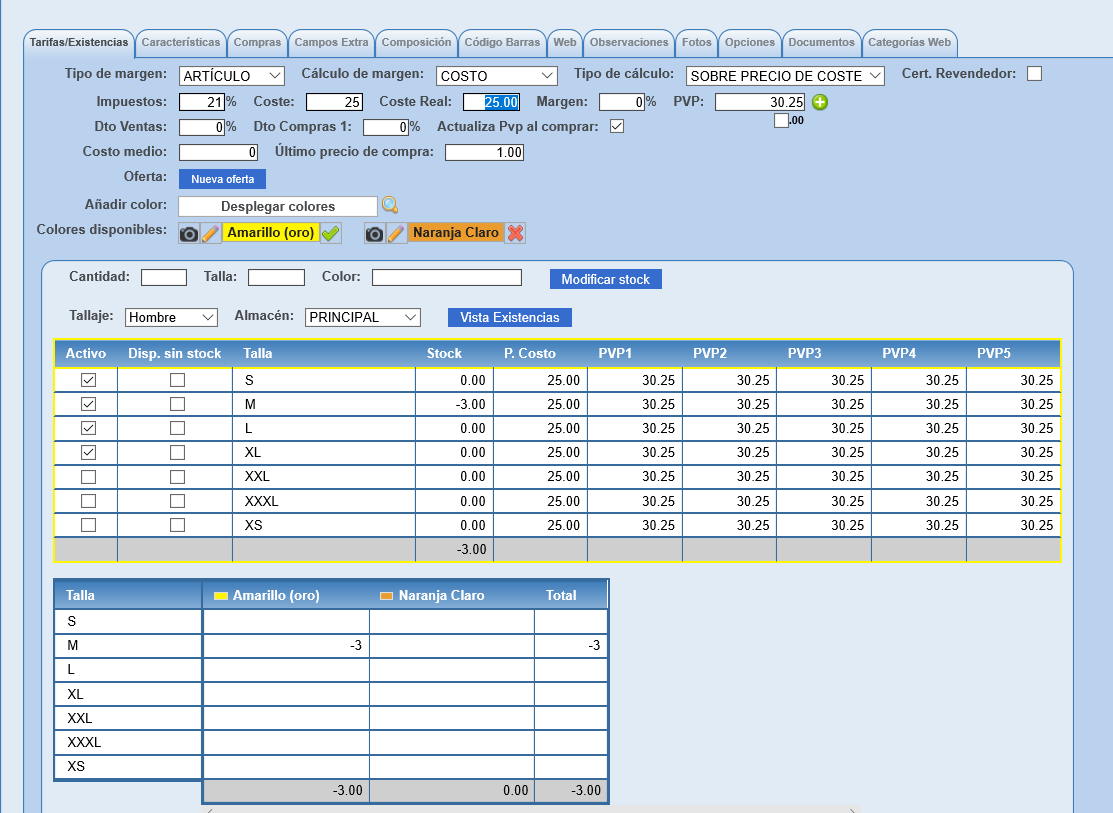Switch to the Documentos tab
Image resolution: width=1113 pixels, height=813 pixels.
821,43
